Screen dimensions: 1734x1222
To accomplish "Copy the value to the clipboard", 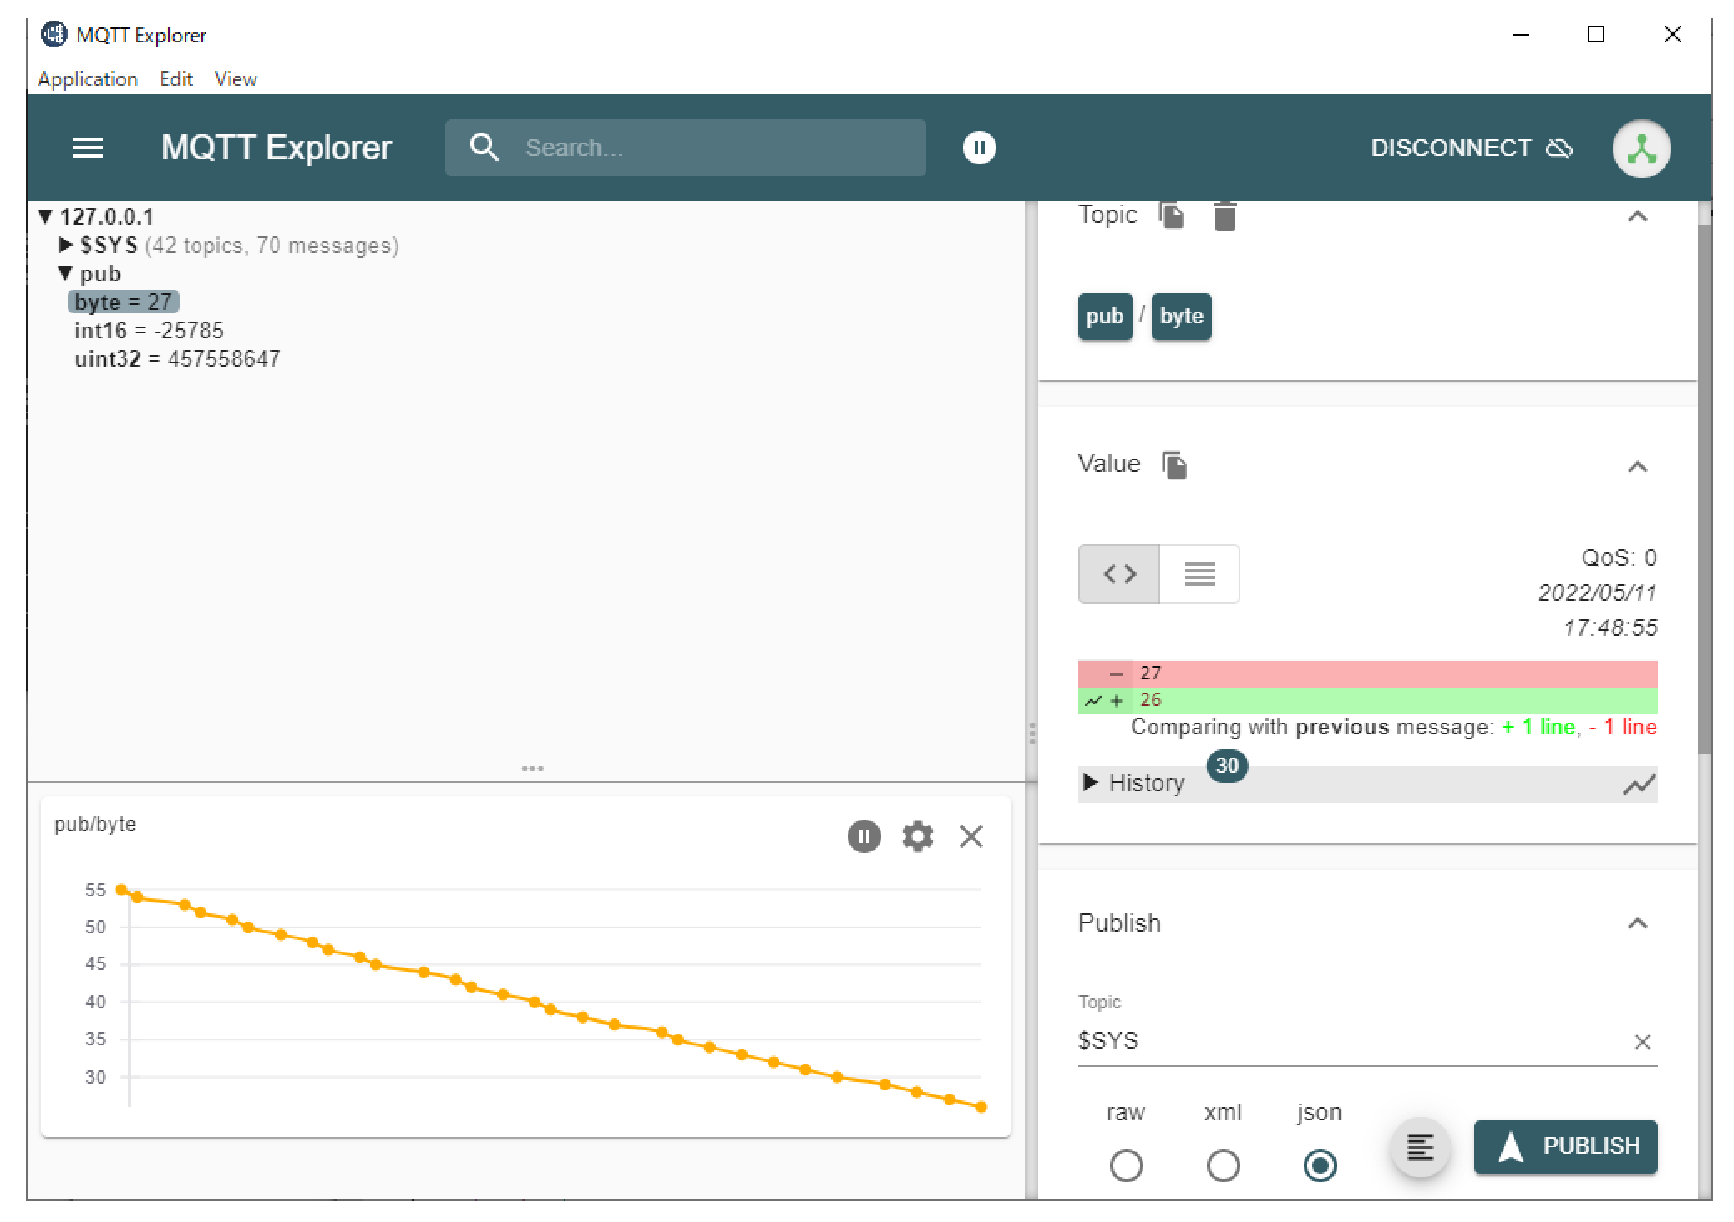I will (x=1175, y=465).
